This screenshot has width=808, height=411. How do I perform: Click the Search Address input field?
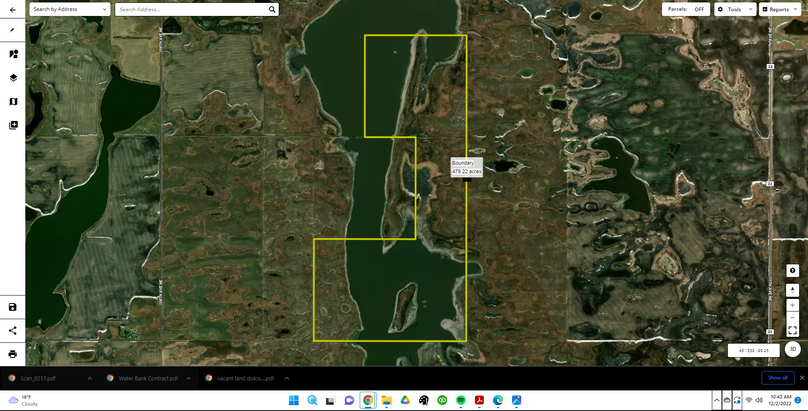coord(190,9)
